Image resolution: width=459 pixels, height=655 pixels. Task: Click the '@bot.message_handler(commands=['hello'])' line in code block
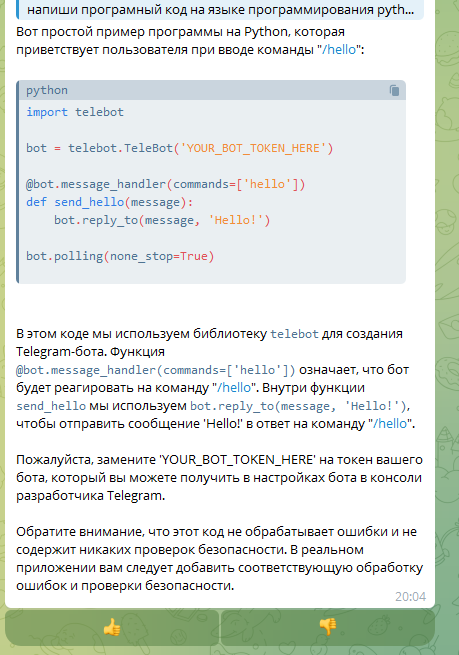(166, 184)
